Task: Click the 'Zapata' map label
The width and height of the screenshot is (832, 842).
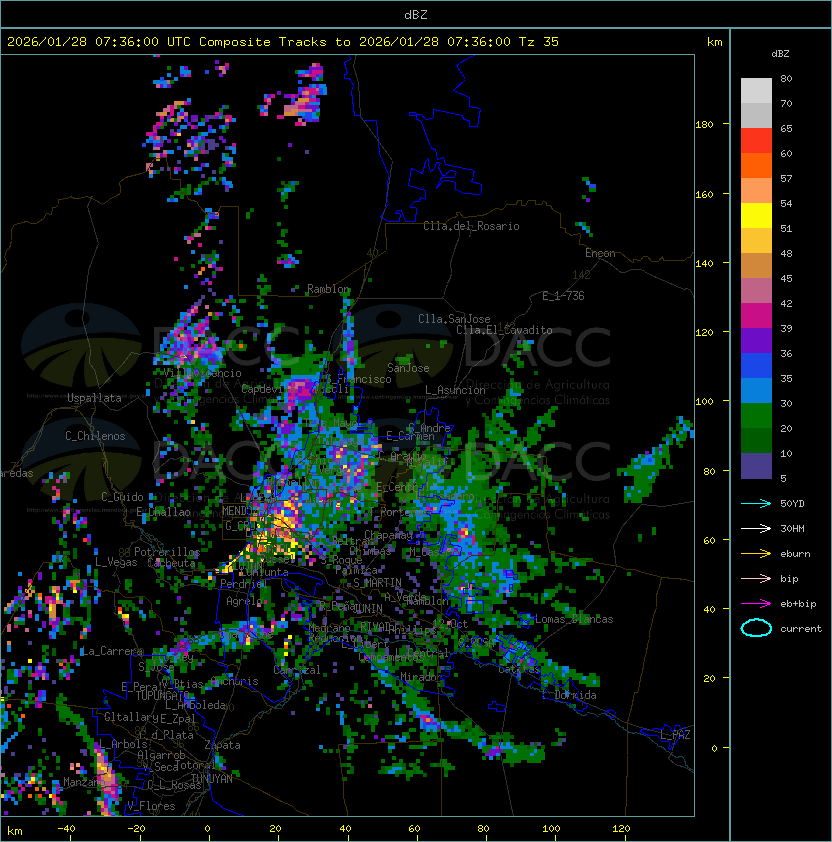Action: [x=222, y=745]
